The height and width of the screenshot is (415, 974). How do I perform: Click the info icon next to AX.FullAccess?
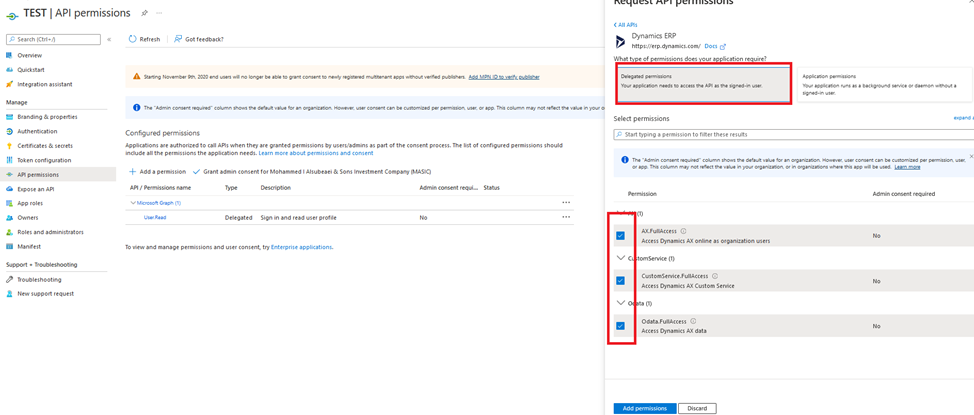coord(683,230)
